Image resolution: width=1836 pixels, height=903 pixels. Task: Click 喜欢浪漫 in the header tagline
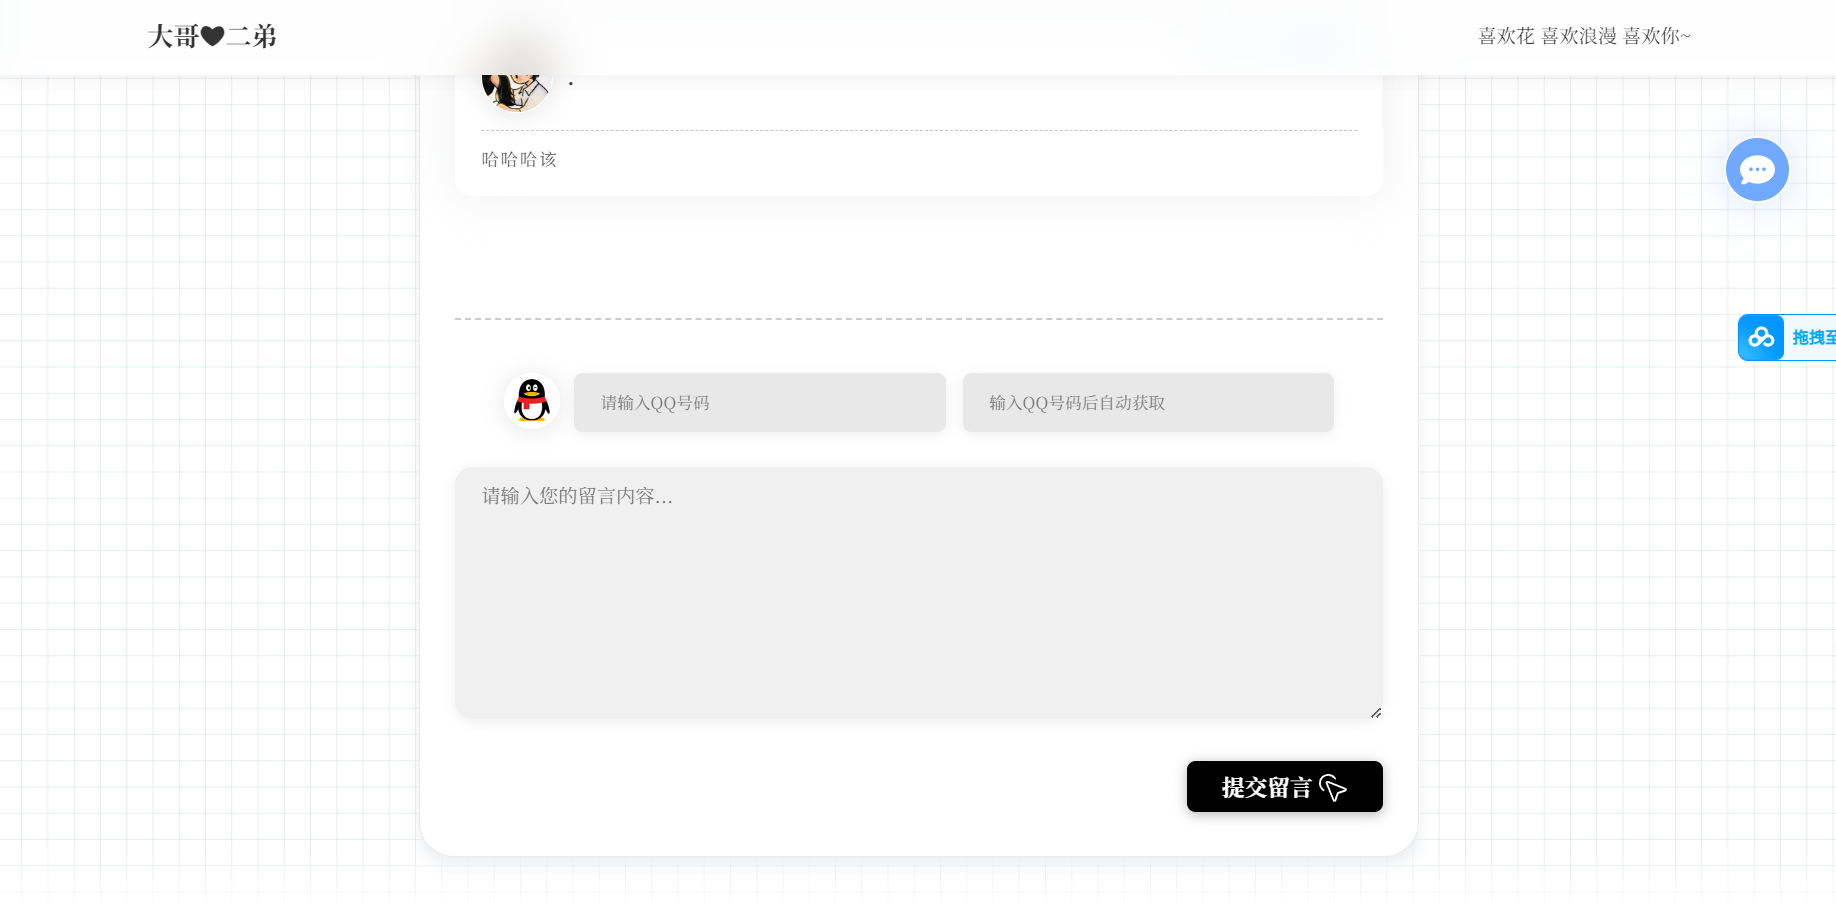click(x=1578, y=37)
